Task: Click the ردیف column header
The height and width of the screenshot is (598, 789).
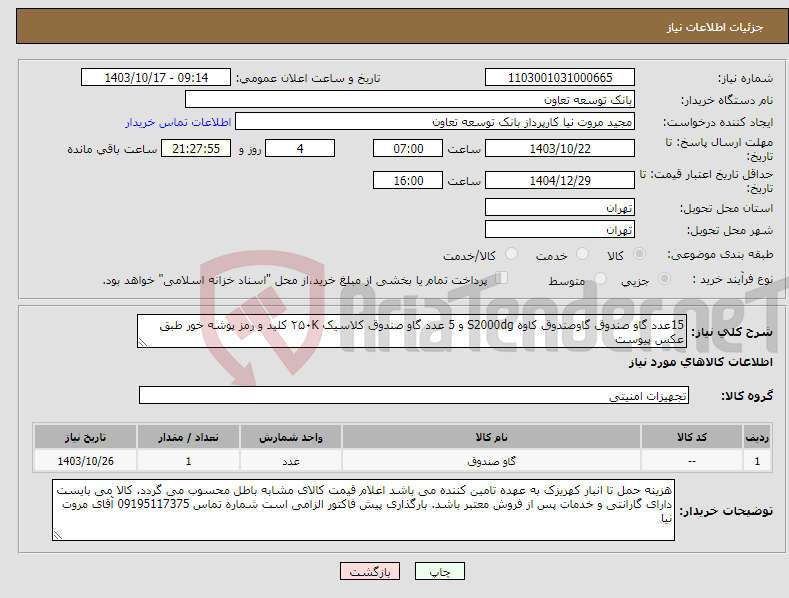Action: tap(757, 437)
